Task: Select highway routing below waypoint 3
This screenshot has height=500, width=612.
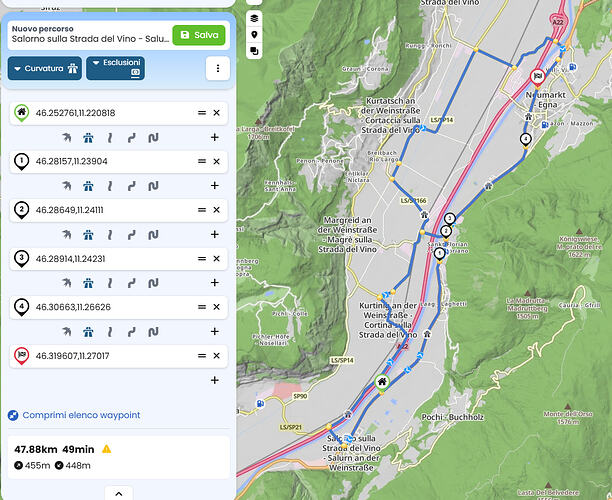Action: 88,283
